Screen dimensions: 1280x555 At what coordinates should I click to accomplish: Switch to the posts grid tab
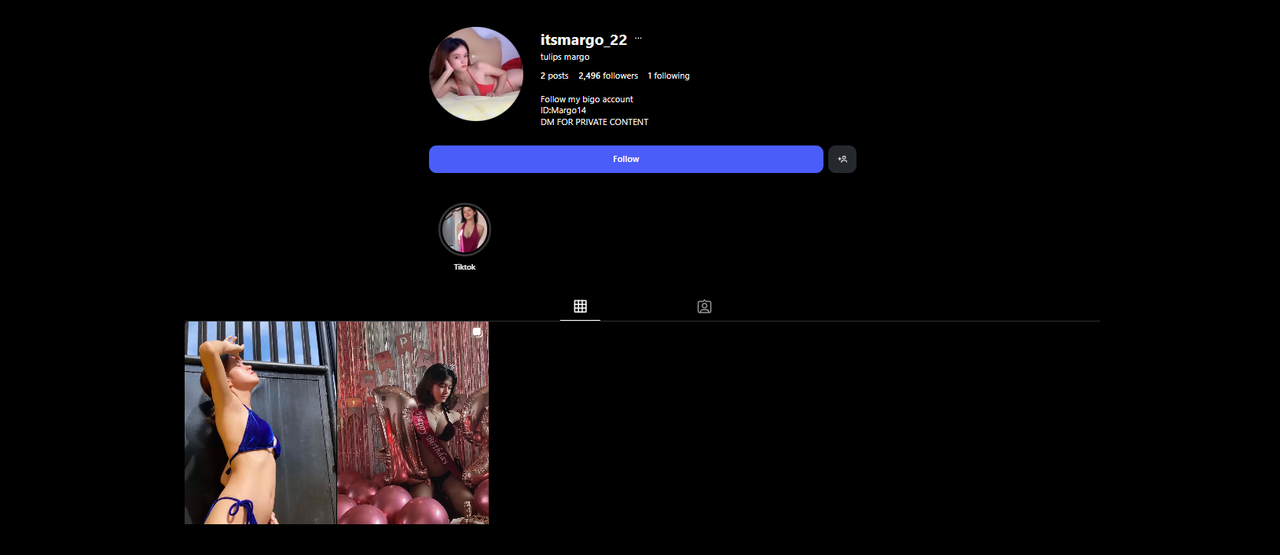580,306
